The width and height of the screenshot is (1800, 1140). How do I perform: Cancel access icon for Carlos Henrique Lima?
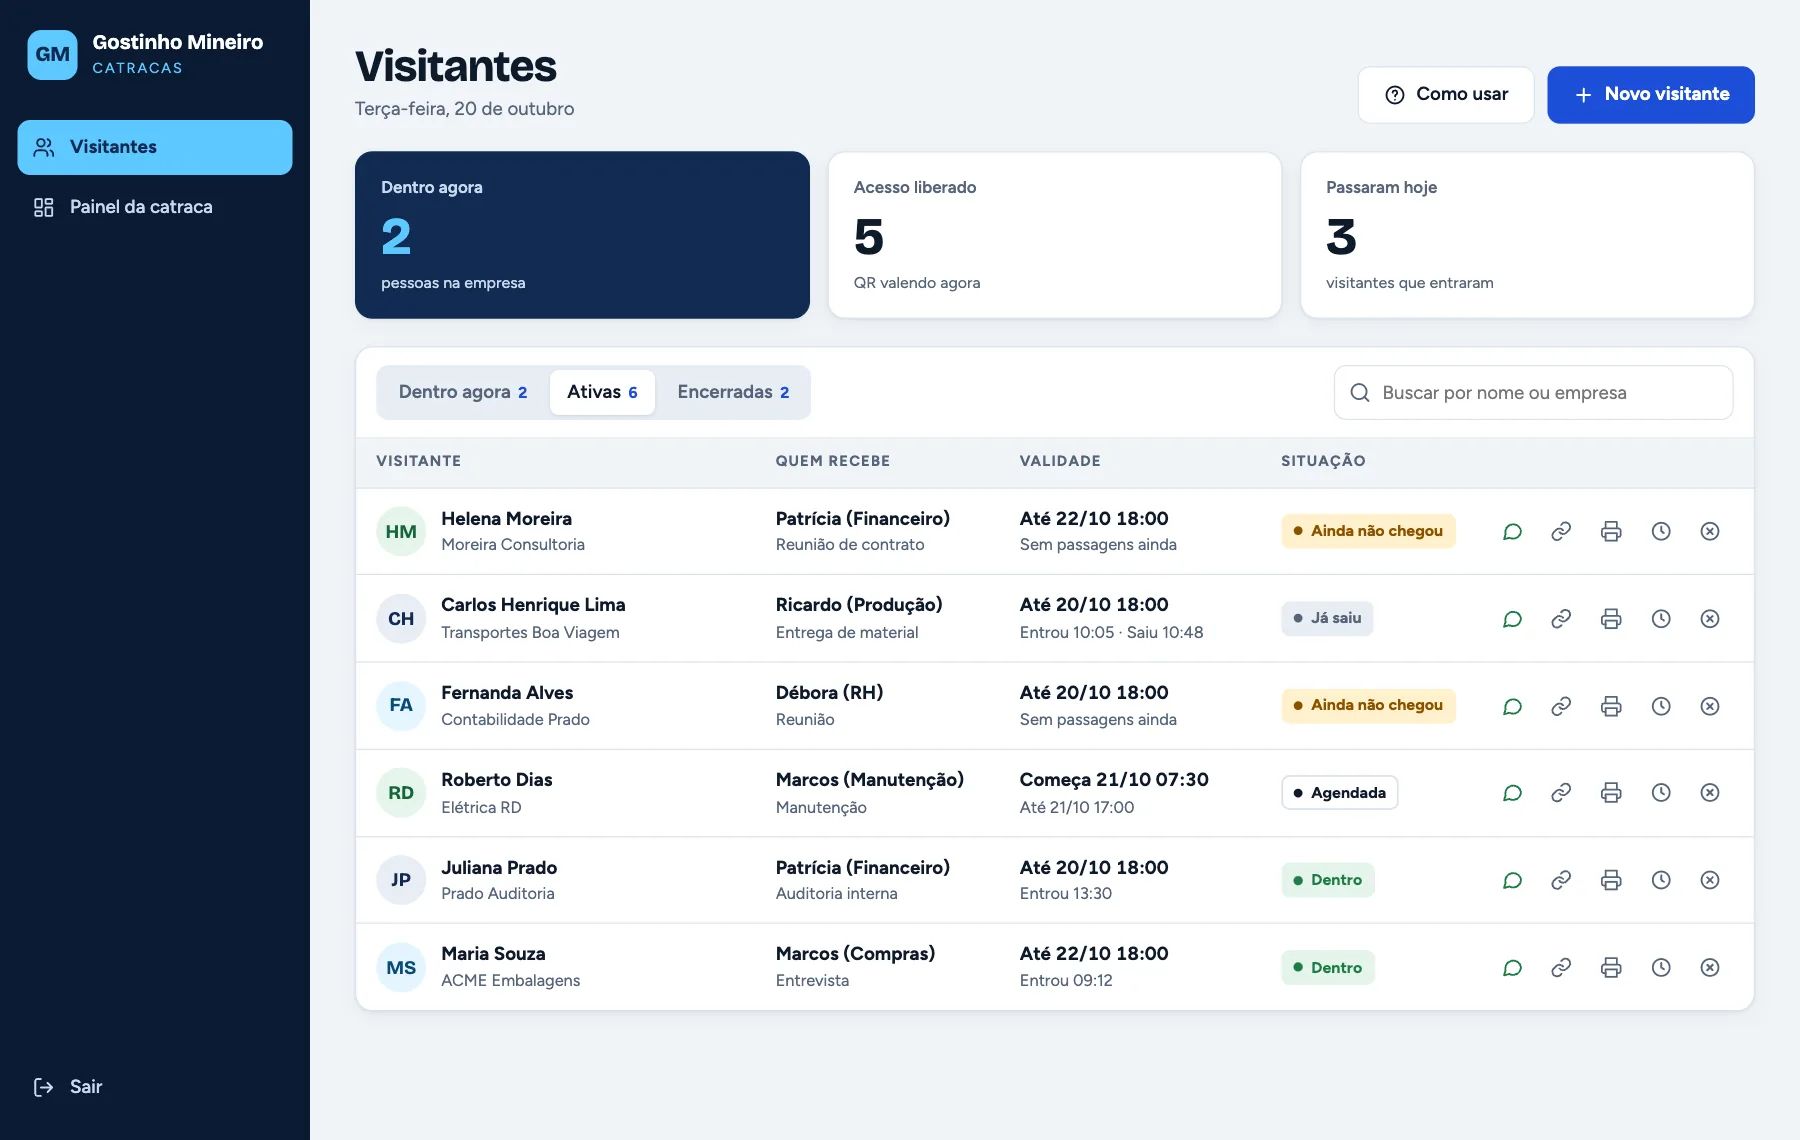click(x=1710, y=619)
